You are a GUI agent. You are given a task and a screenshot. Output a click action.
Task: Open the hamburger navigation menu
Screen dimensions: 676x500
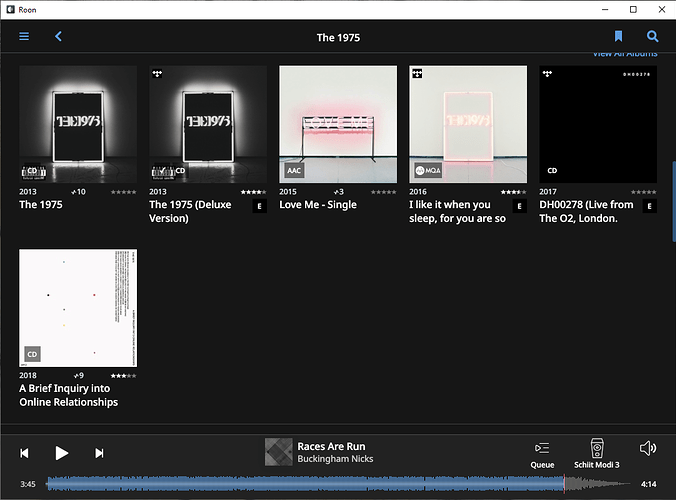point(24,36)
